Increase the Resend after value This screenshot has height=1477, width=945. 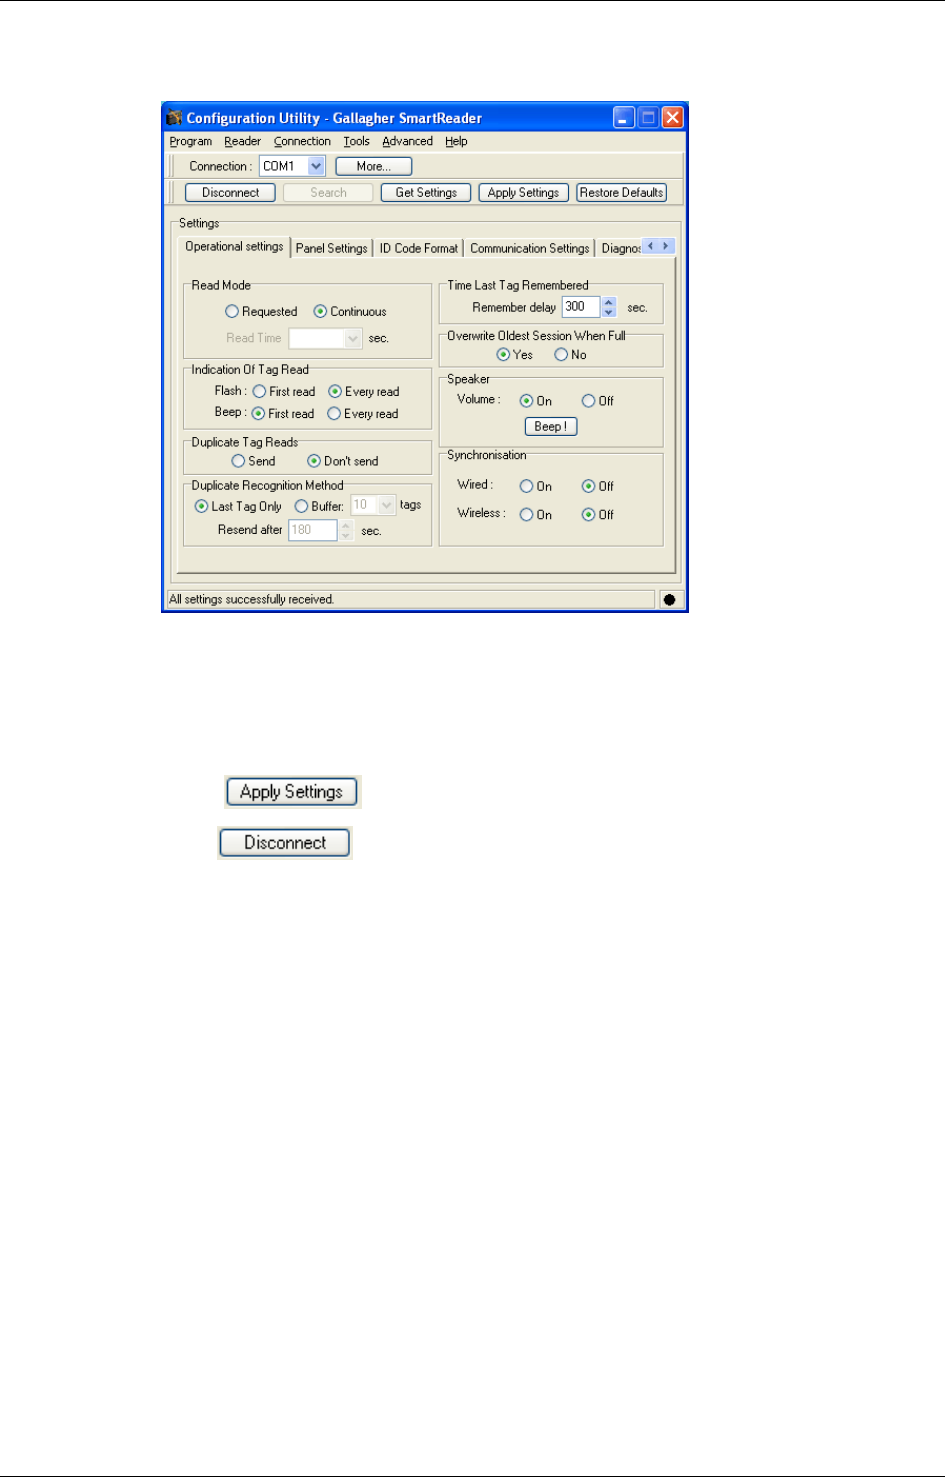(x=346, y=525)
